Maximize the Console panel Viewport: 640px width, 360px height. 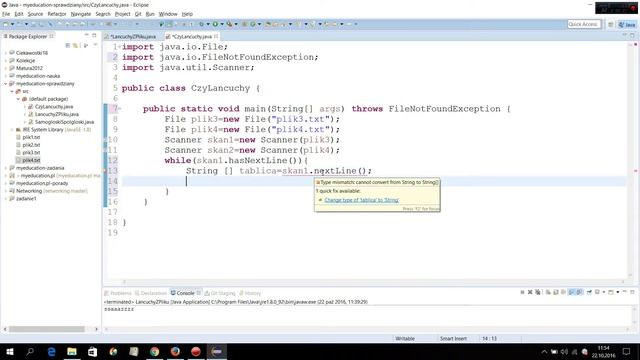click(632, 292)
